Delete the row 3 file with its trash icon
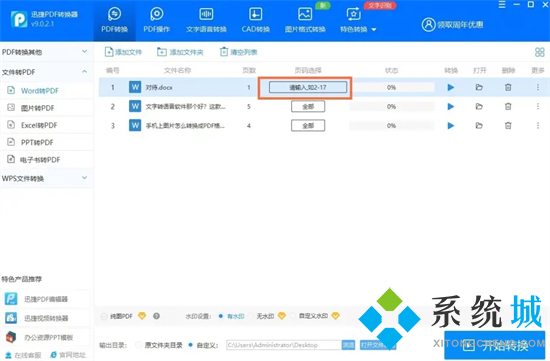The width and height of the screenshot is (550, 361). pos(508,126)
